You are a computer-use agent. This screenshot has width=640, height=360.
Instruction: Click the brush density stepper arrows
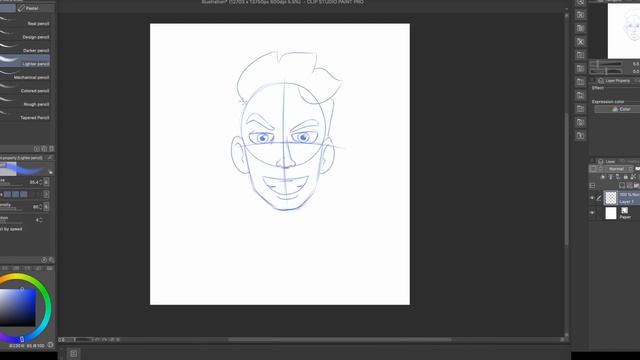coord(40,207)
